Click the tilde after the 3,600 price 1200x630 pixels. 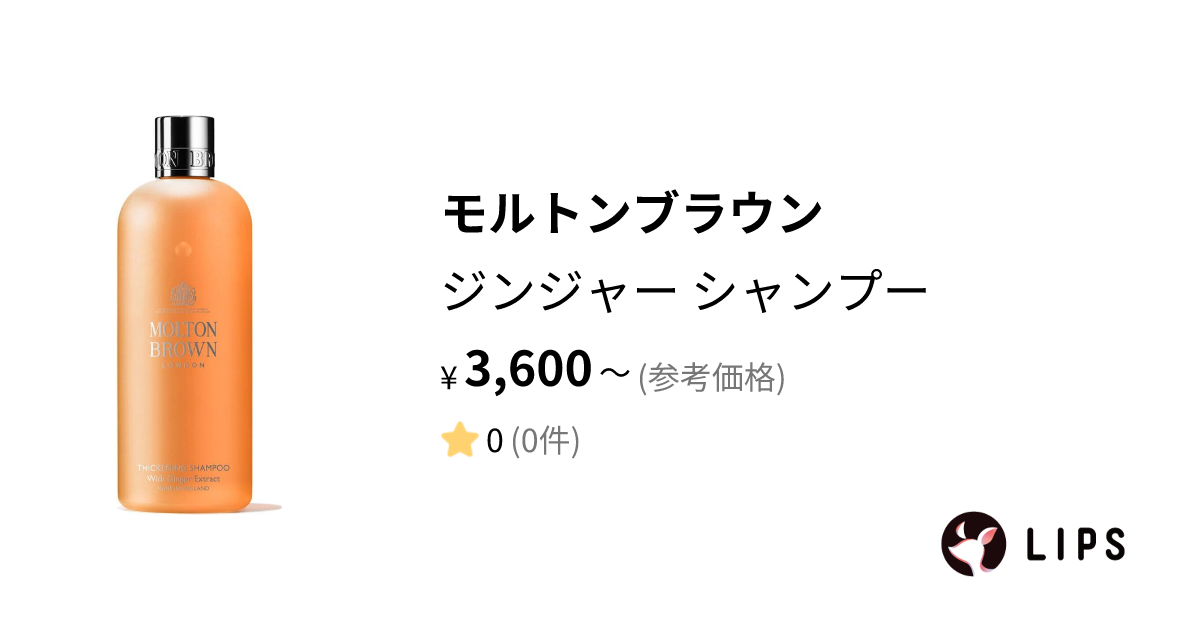pyautogui.click(x=614, y=374)
